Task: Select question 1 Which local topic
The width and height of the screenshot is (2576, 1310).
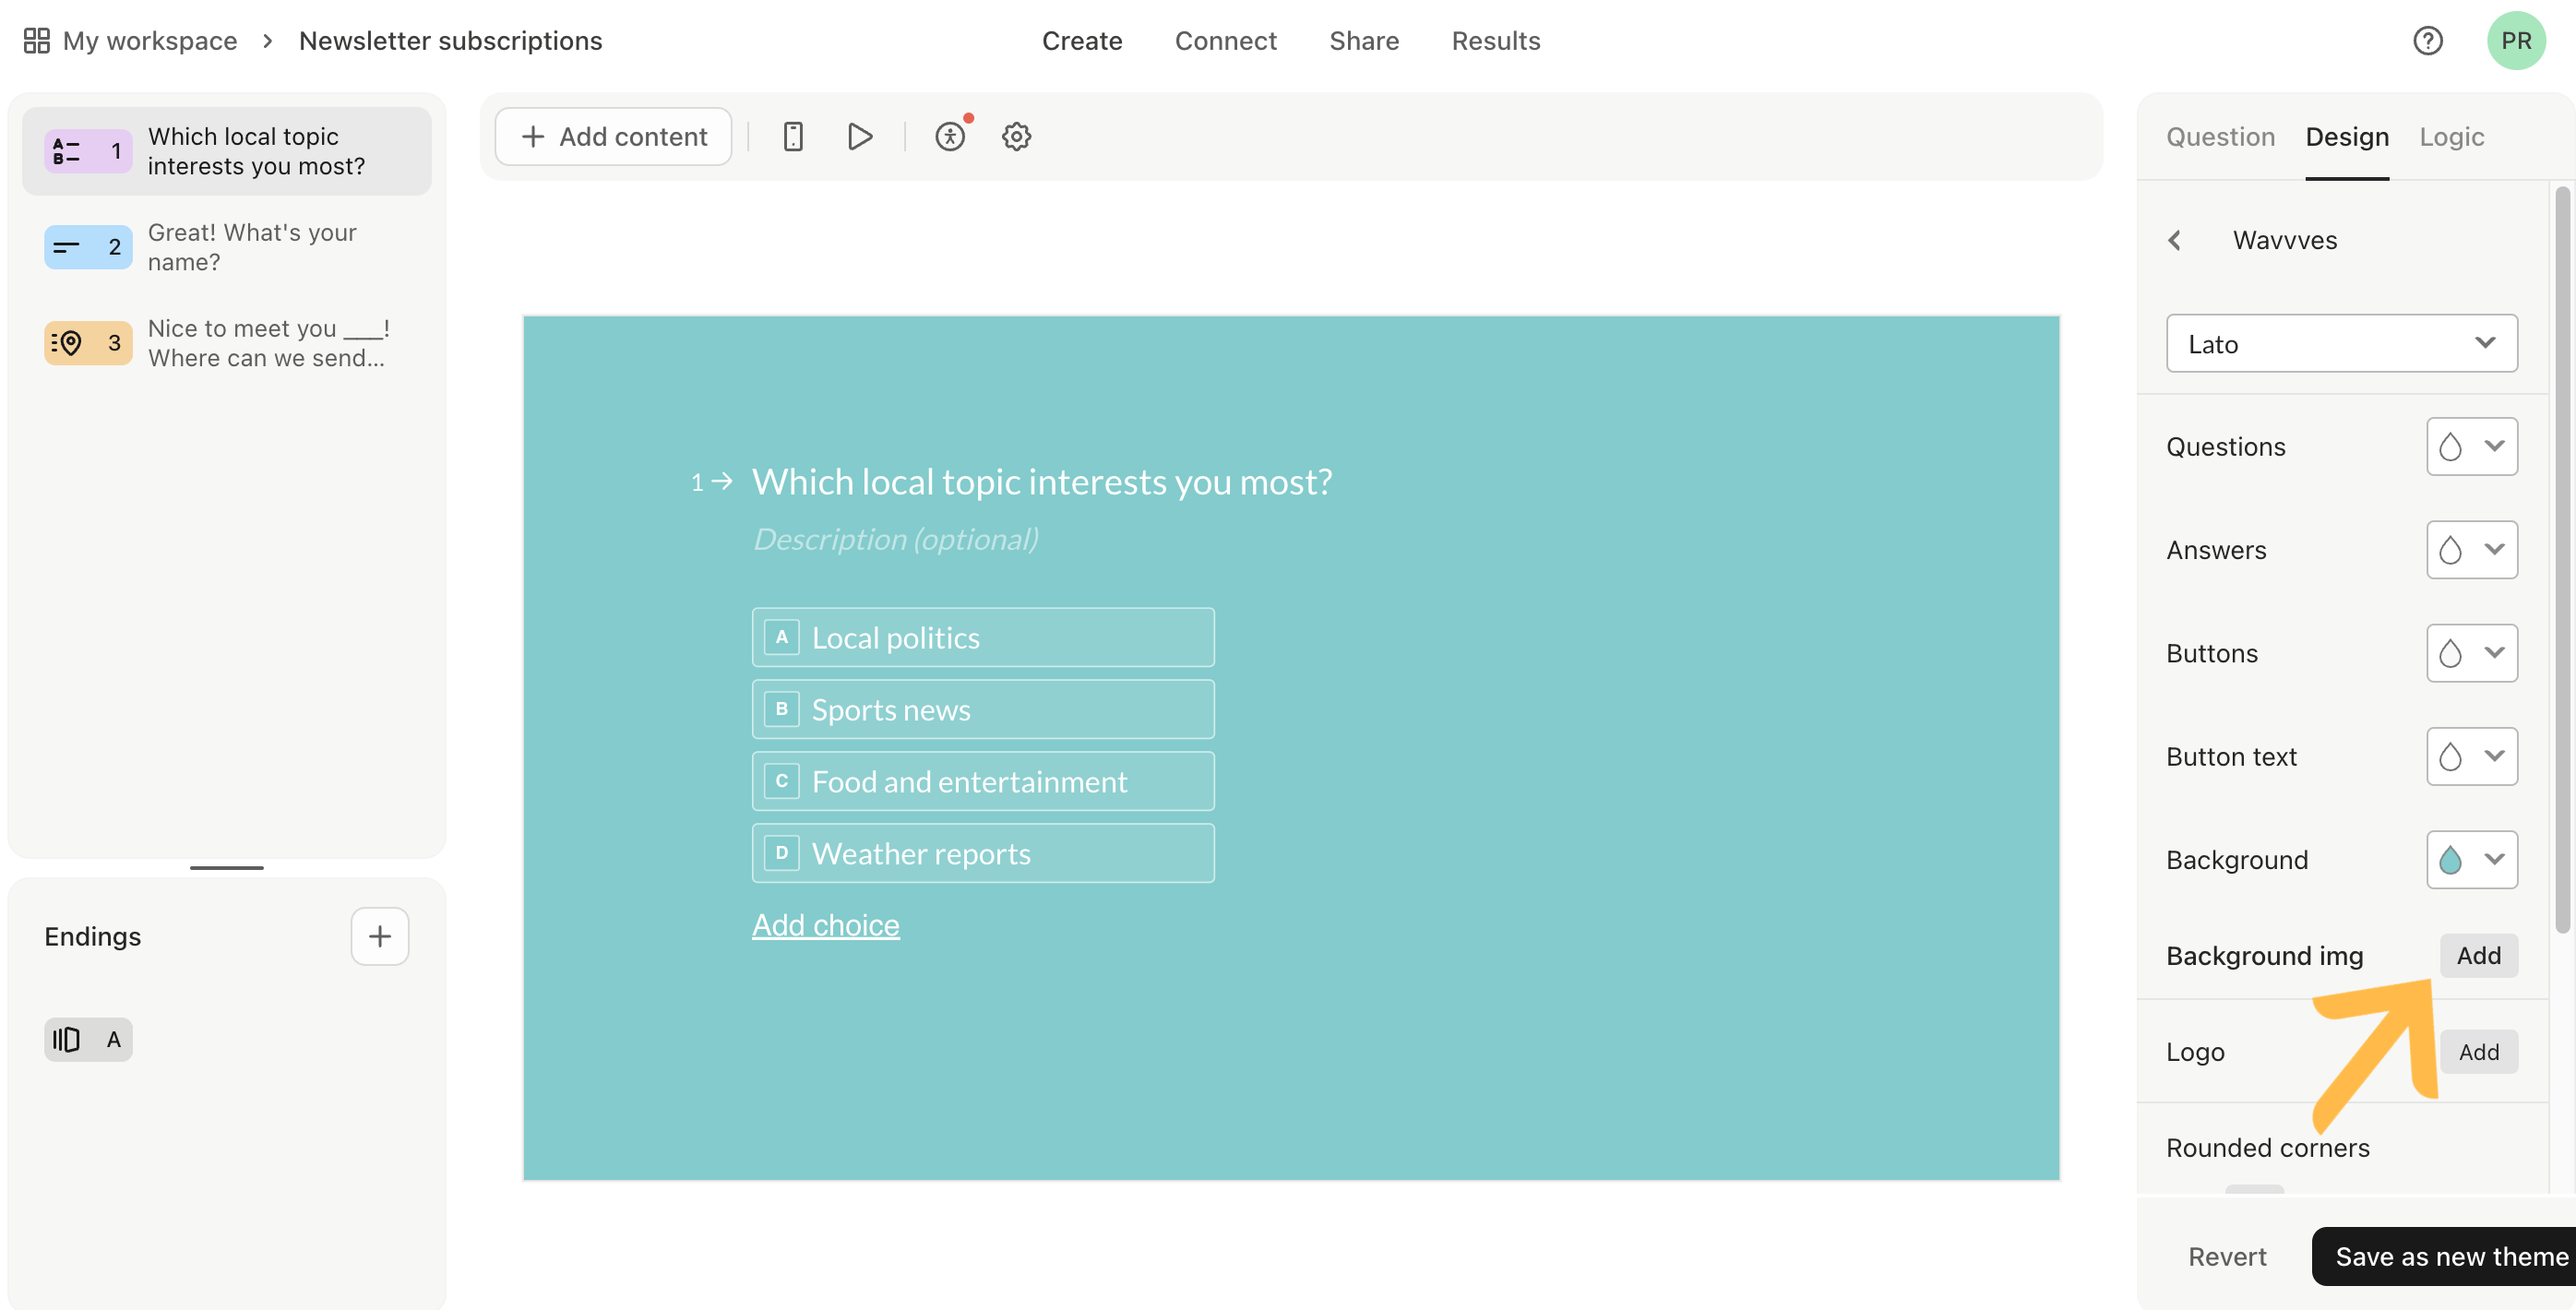Action: (x=227, y=151)
